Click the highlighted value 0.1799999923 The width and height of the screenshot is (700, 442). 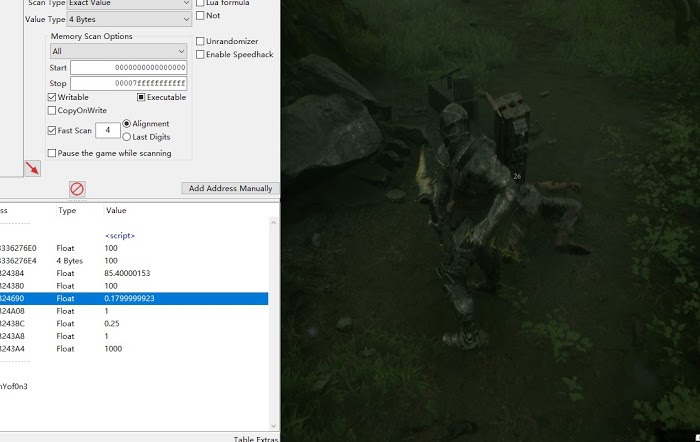[x=129, y=298]
